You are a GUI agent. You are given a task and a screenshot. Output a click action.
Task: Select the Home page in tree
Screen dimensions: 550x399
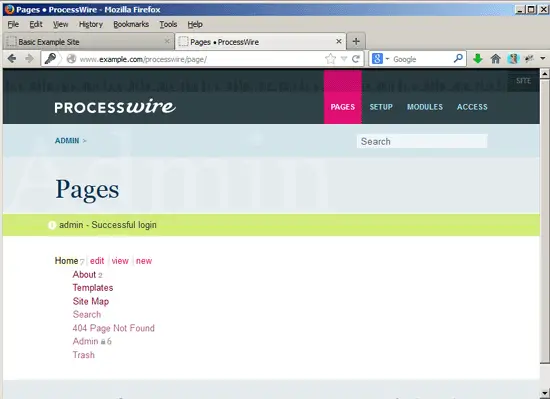66,261
